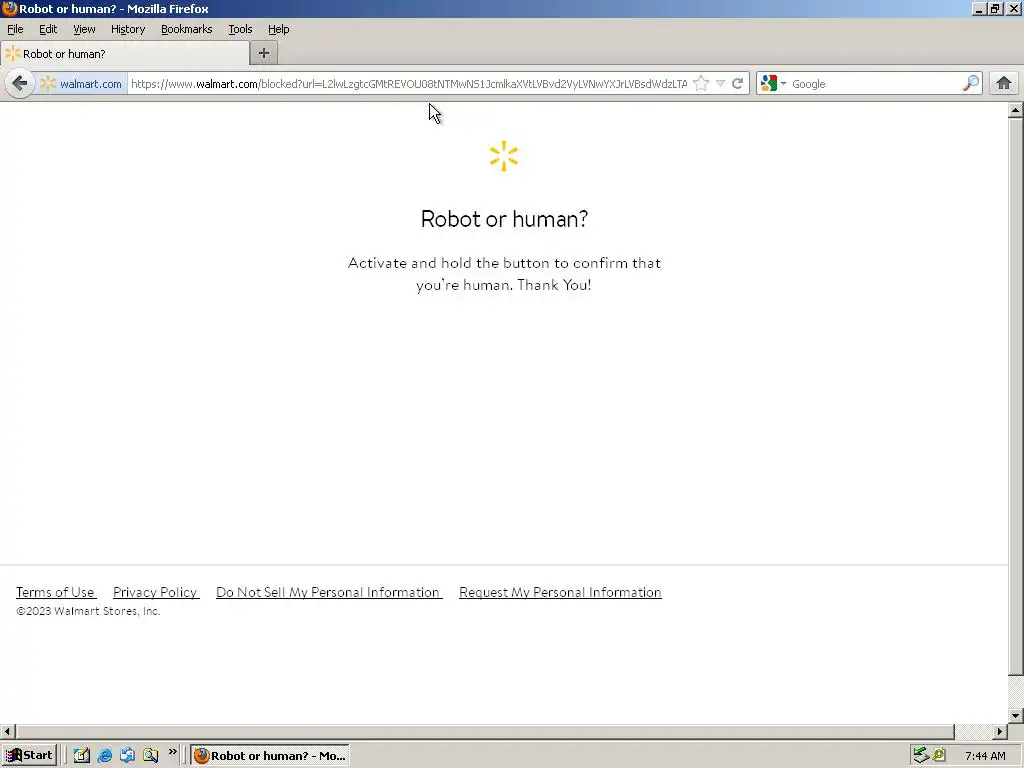Screen dimensions: 1024x768
Task: Select the 'Robot or human?' tab
Action: (x=124, y=54)
